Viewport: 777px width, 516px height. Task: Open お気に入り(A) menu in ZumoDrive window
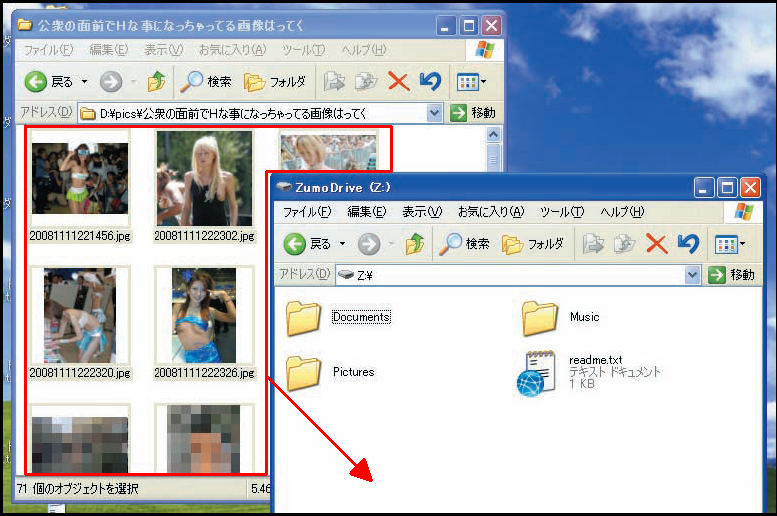[x=491, y=212]
